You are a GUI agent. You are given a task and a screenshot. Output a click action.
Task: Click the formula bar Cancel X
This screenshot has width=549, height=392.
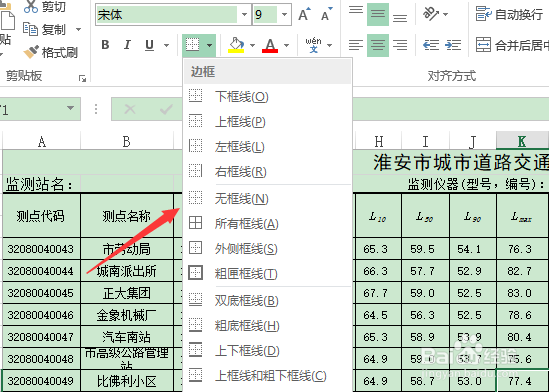[130, 109]
